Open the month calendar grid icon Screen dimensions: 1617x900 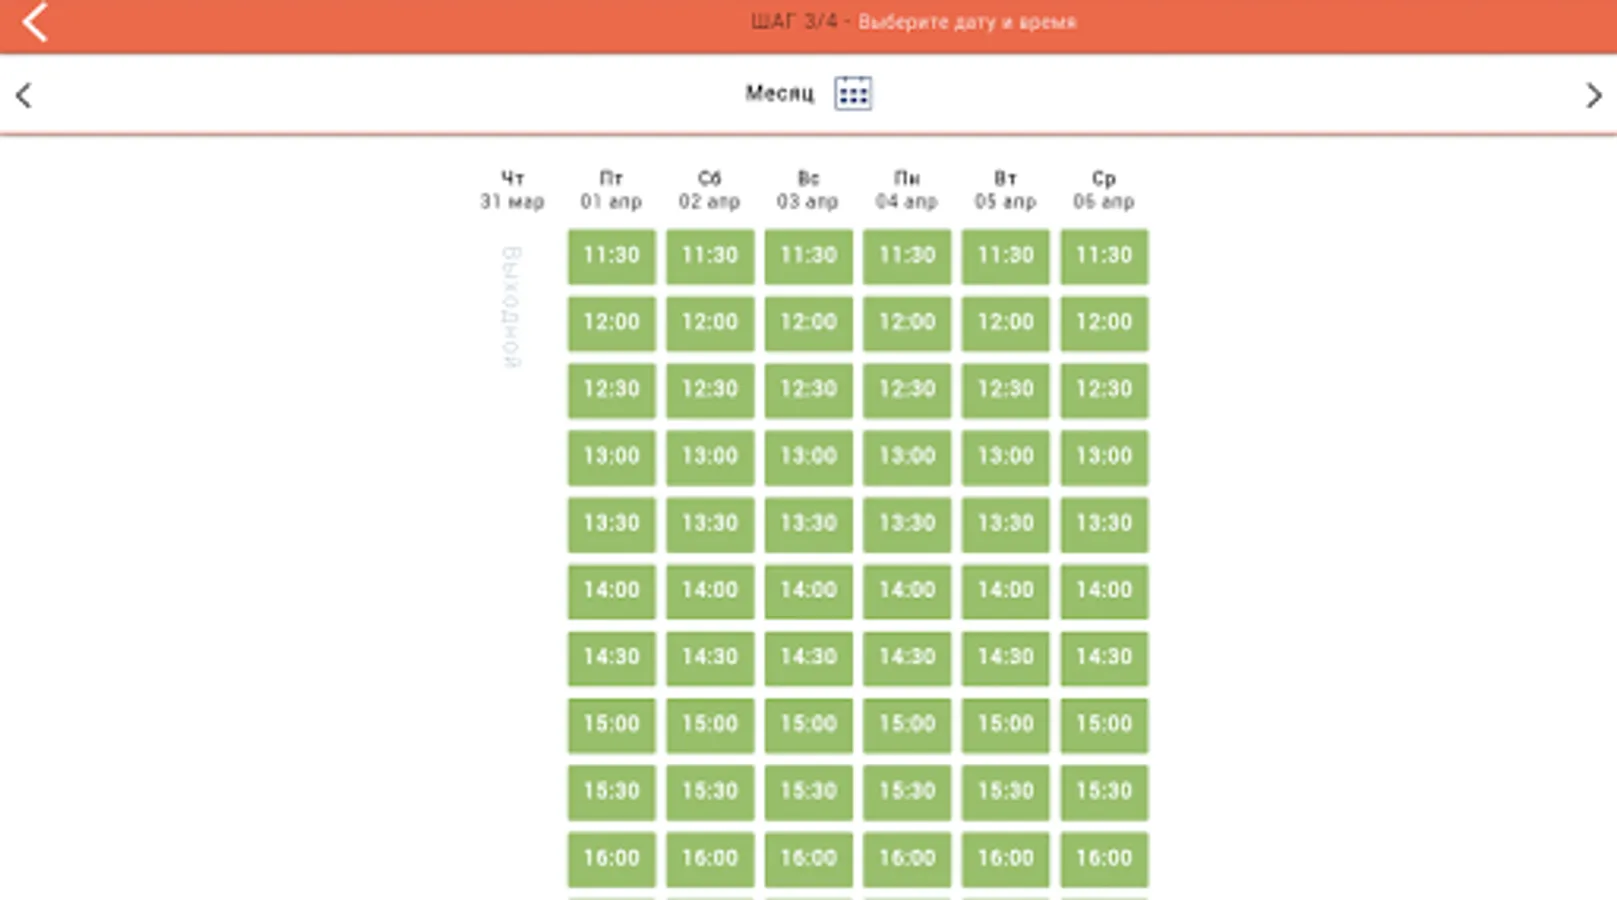(x=853, y=94)
